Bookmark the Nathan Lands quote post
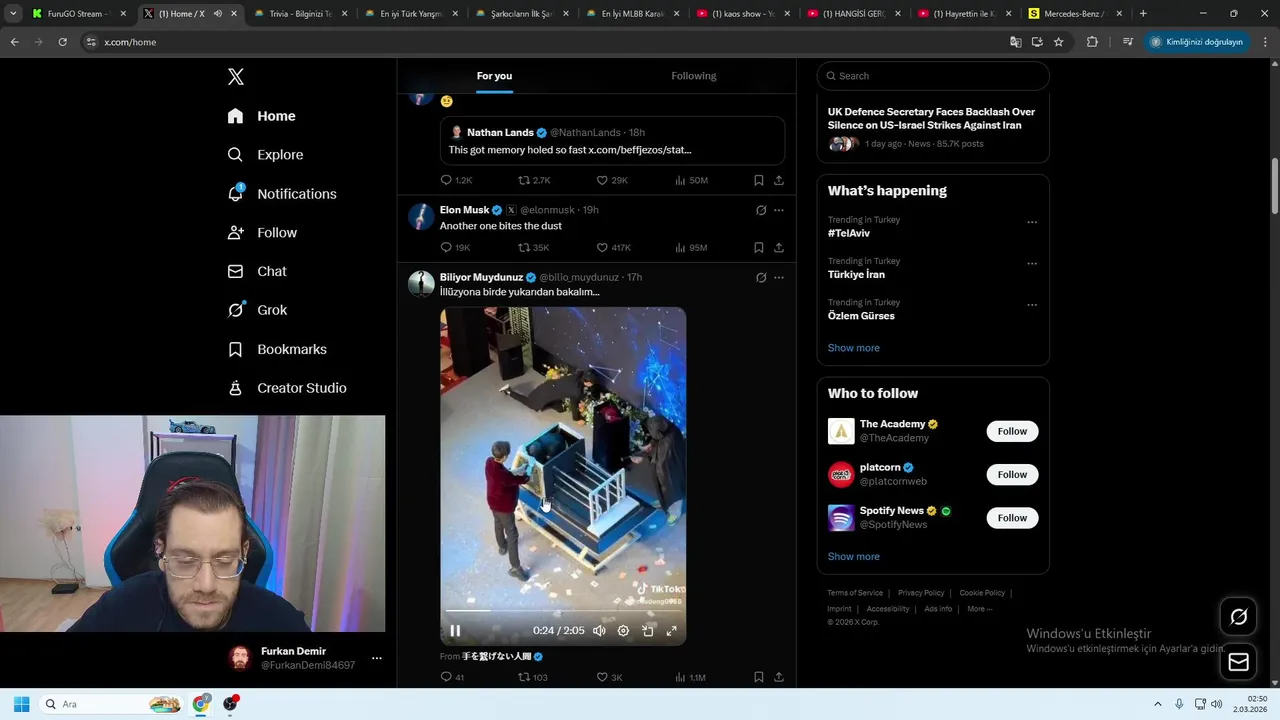The width and height of the screenshot is (1280, 720). (759, 180)
